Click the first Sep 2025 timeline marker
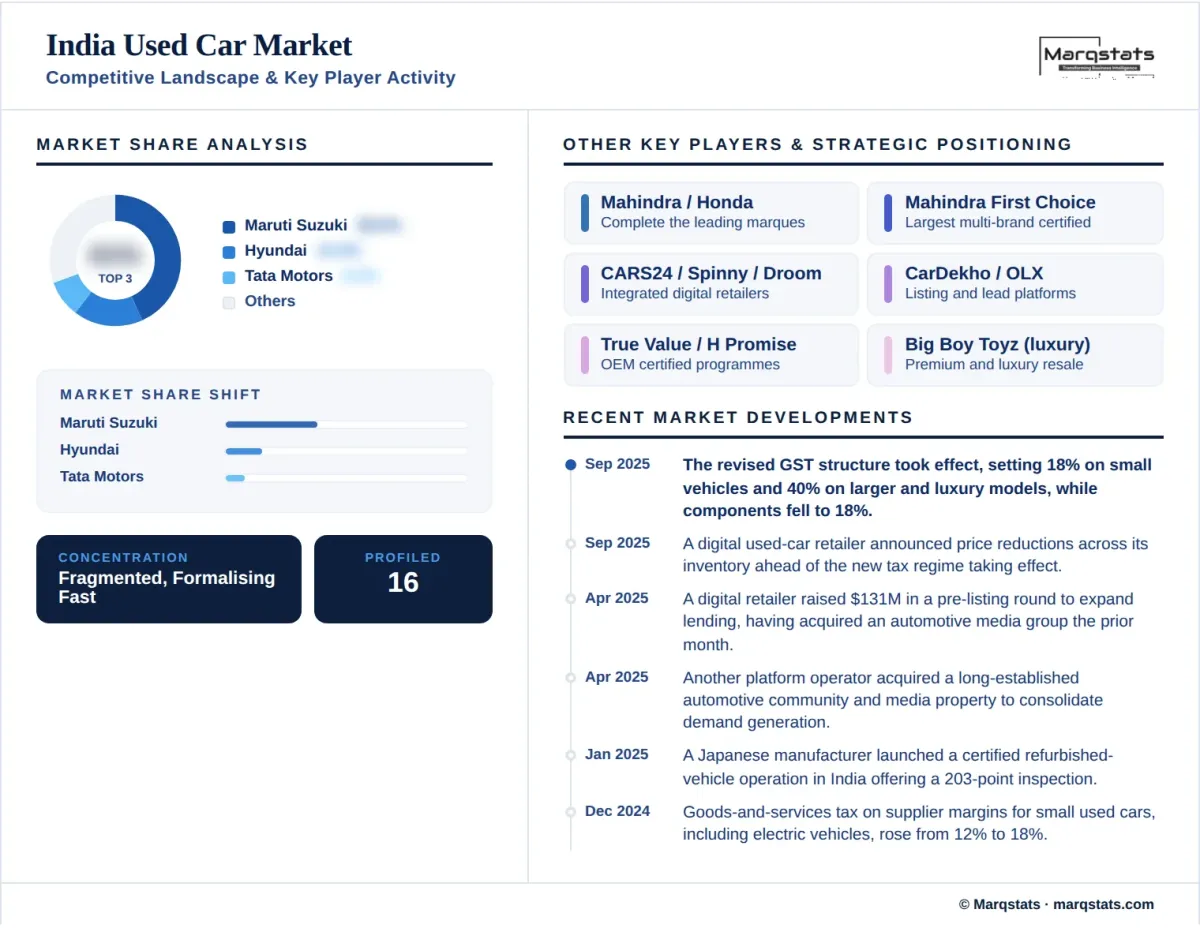1200x928 pixels. click(x=571, y=465)
